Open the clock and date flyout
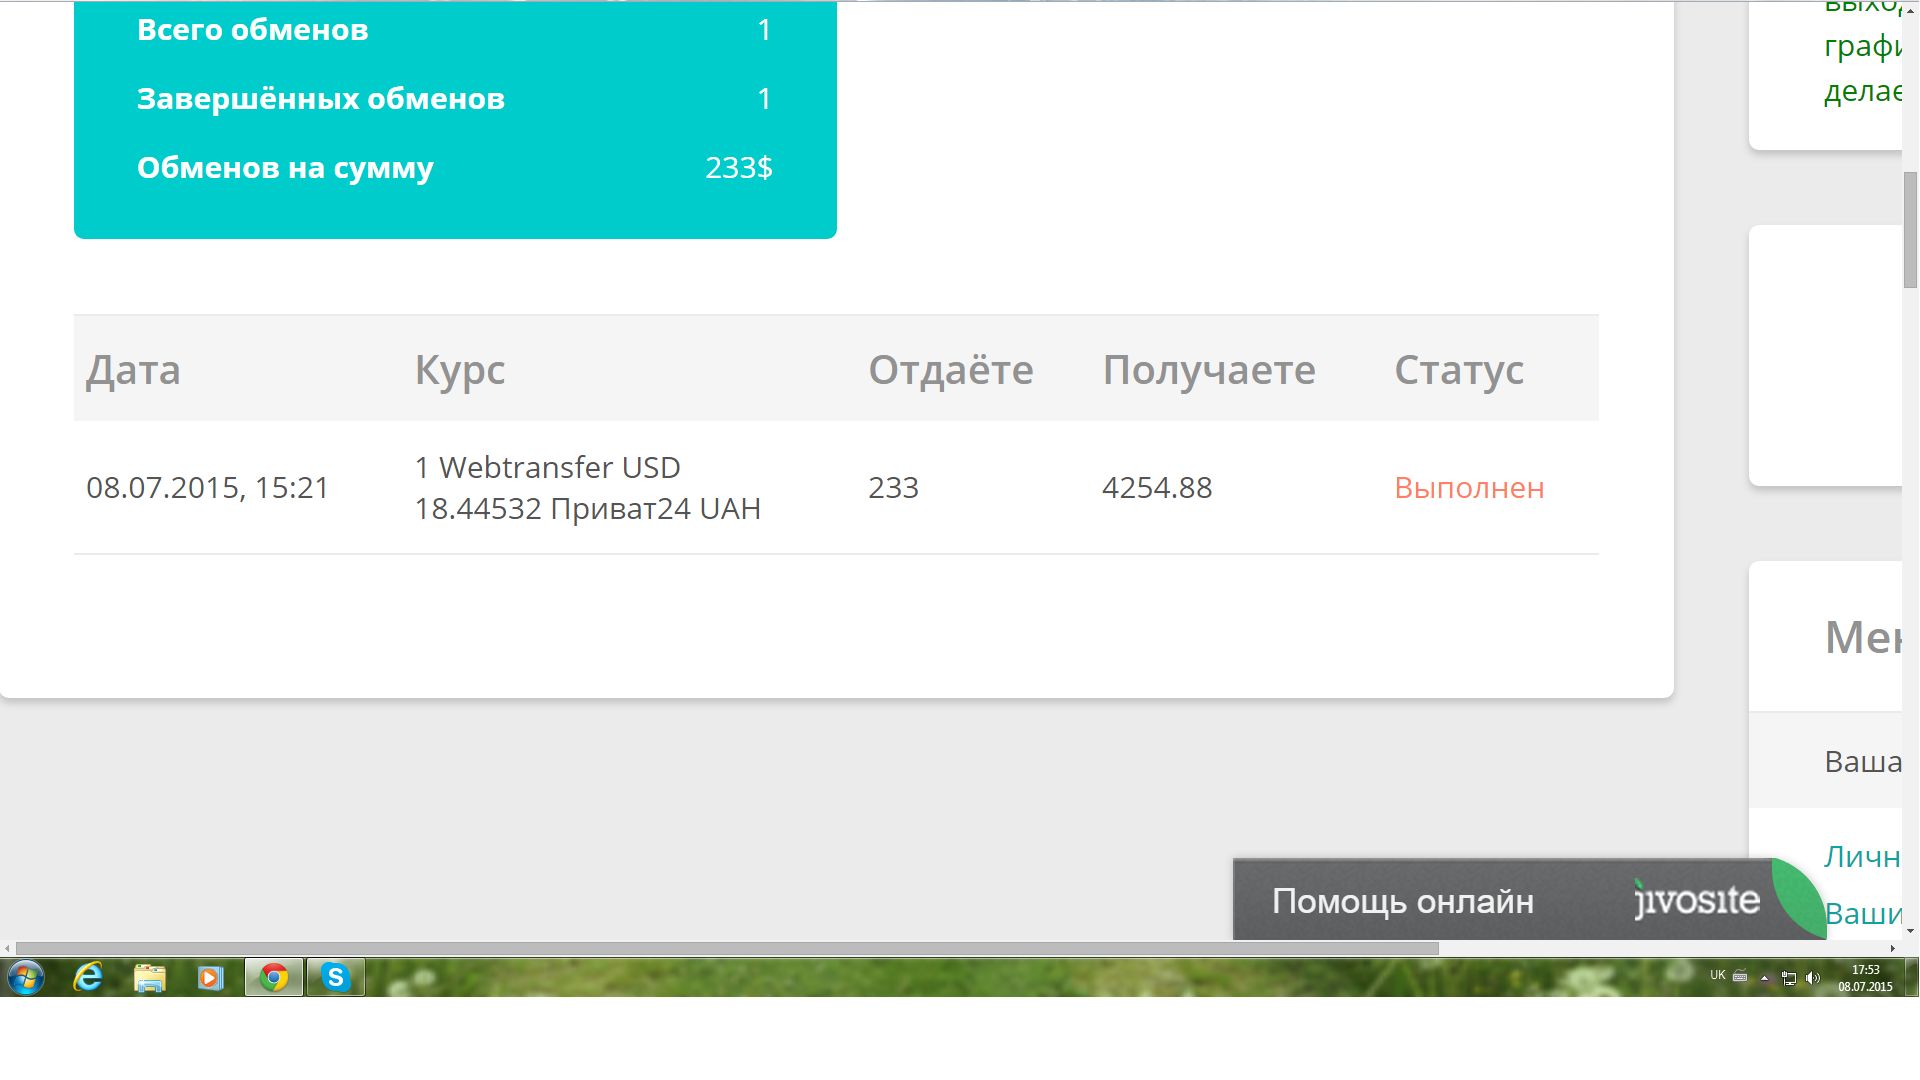The height and width of the screenshot is (1080, 1920). pyautogui.click(x=1865, y=978)
